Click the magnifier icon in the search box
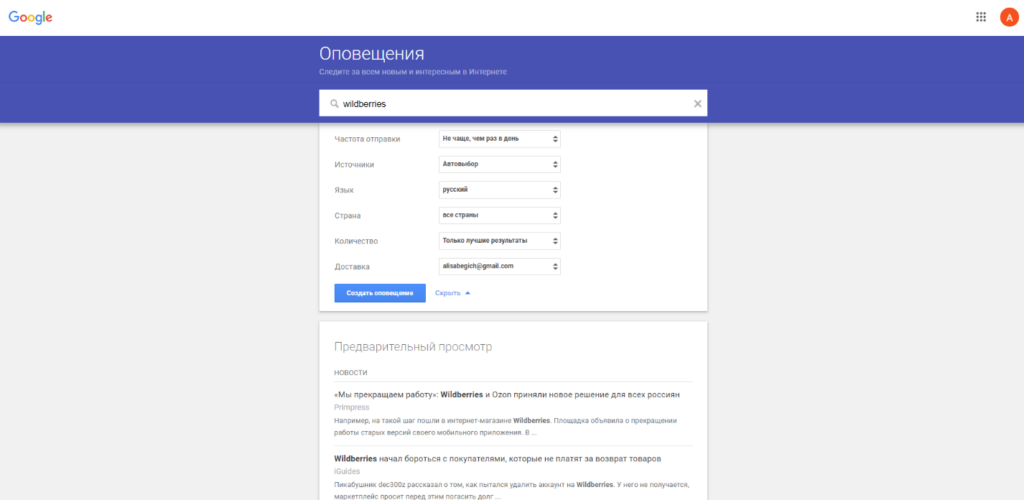Screen dimensions: 1024x500 (334, 104)
